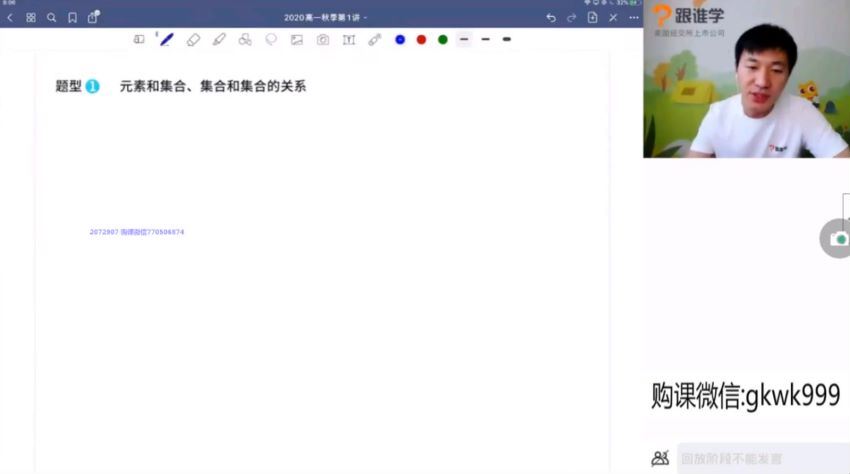Select the Text box tool
This screenshot has width=850, height=474.
coord(349,40)
